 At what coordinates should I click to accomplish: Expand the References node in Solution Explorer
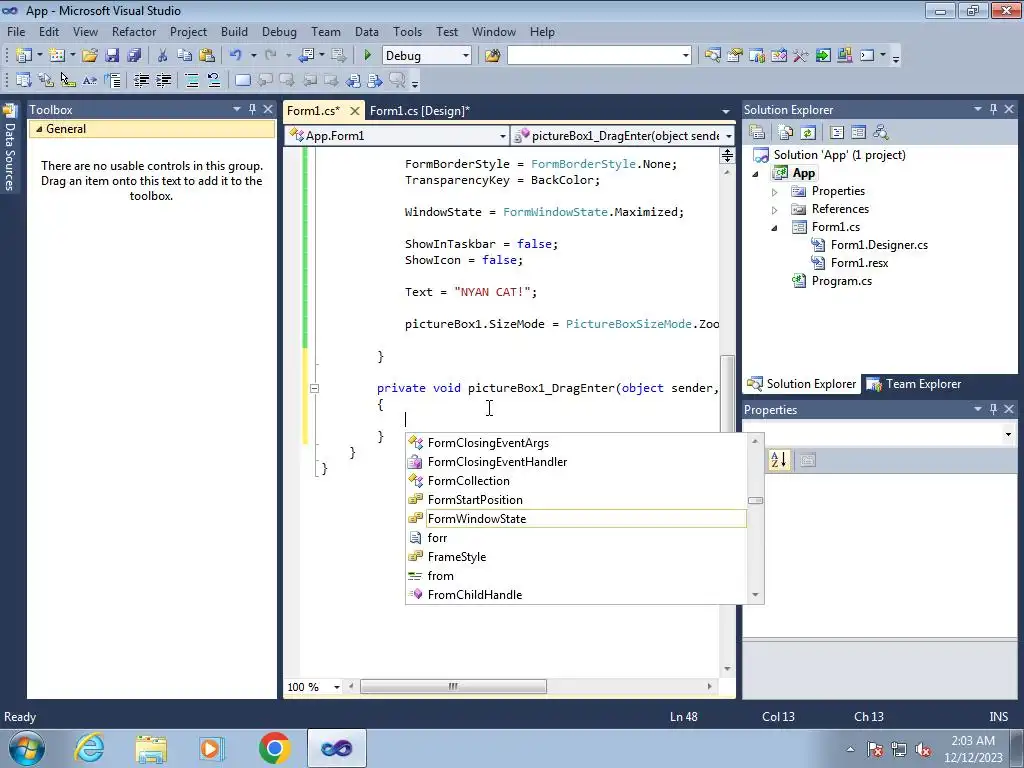click(775, 210)
